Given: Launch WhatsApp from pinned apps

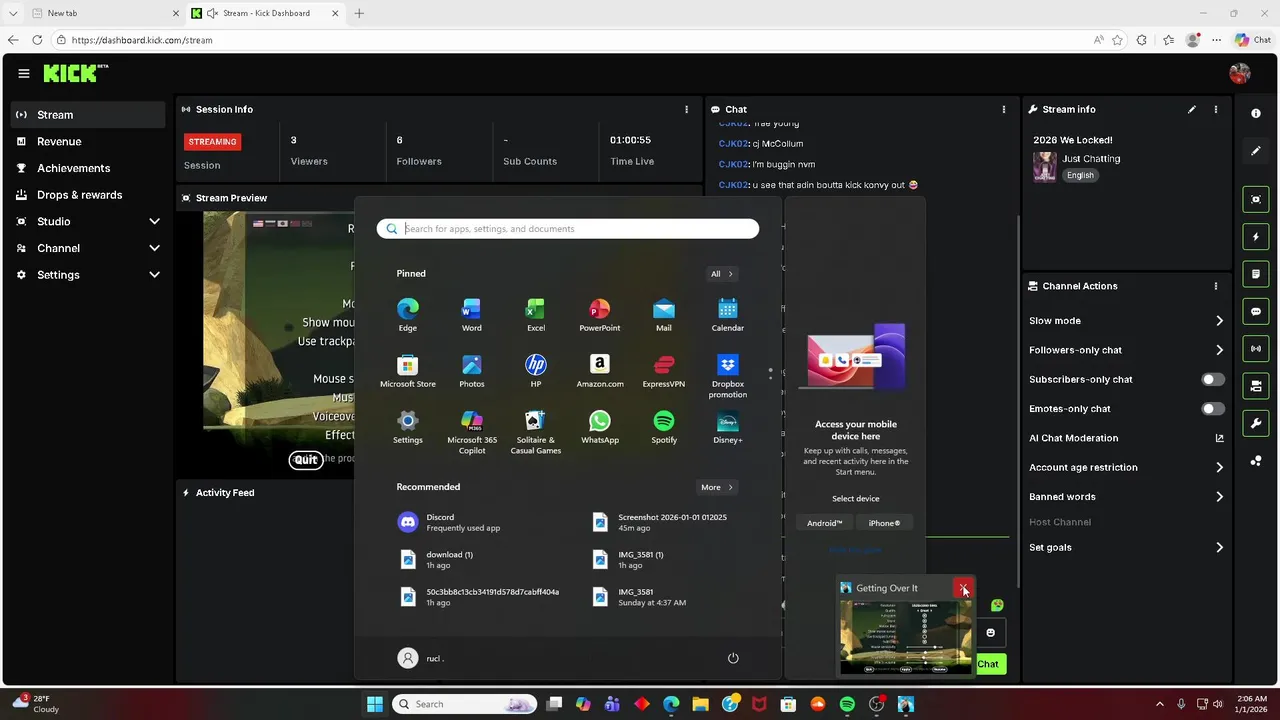Looking at the screenshot, I should (x=600, y=426).
